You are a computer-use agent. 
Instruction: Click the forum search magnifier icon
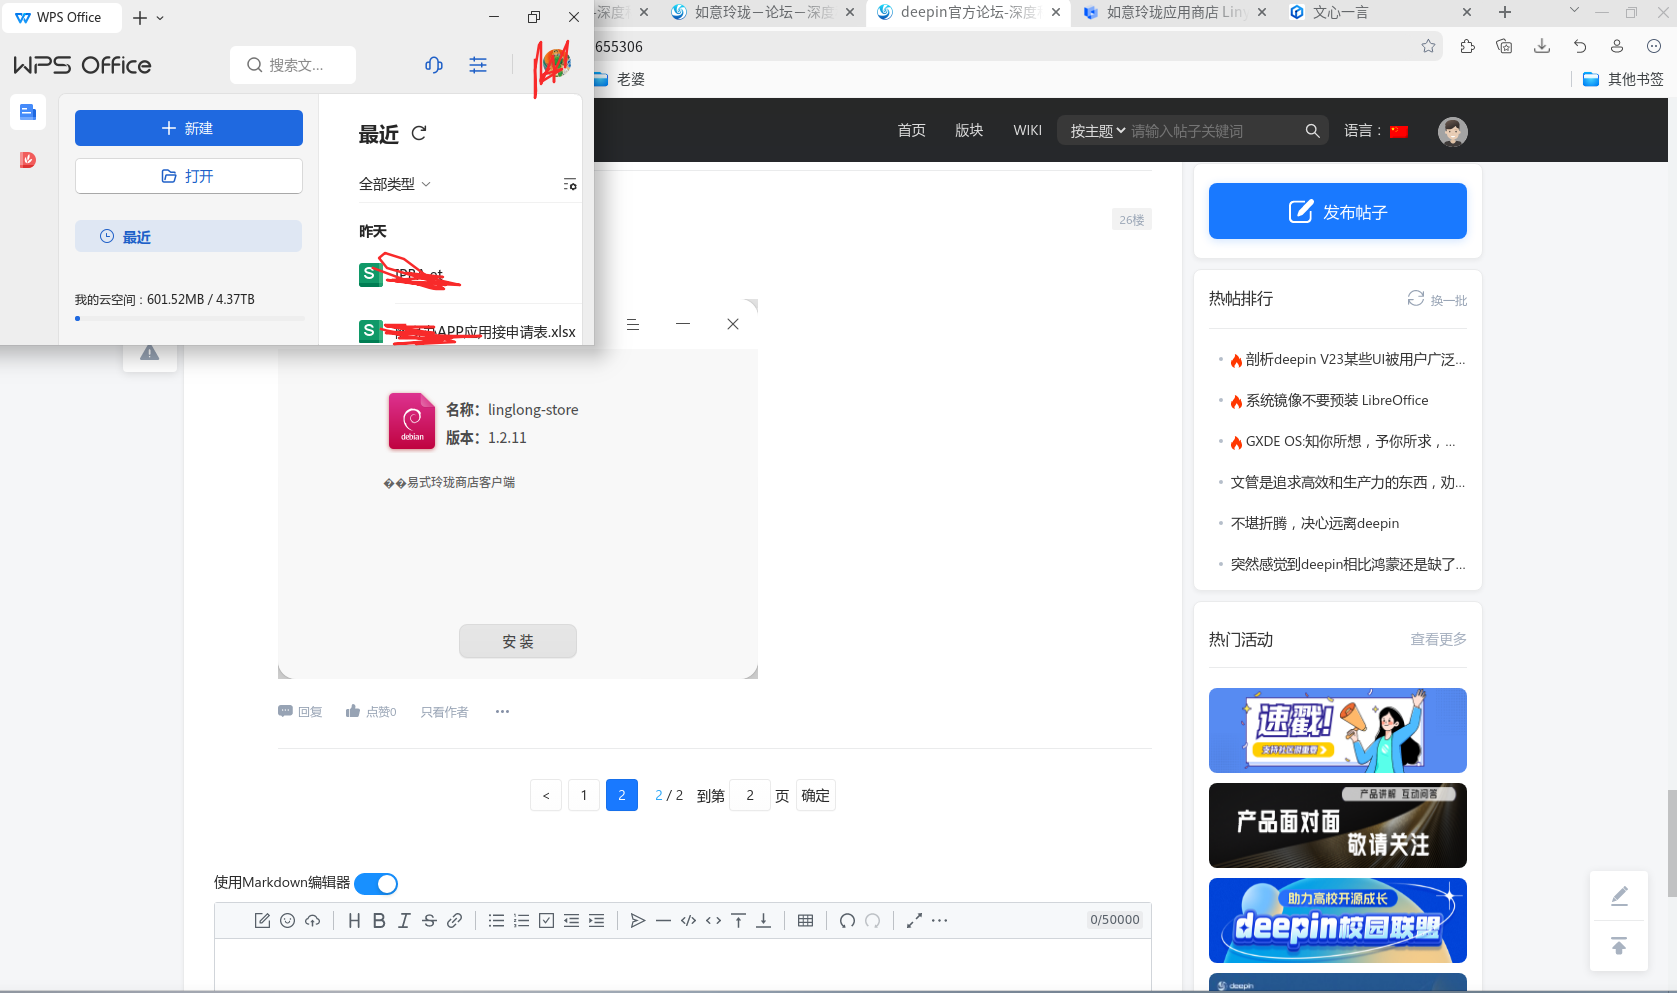[1312, 131]
